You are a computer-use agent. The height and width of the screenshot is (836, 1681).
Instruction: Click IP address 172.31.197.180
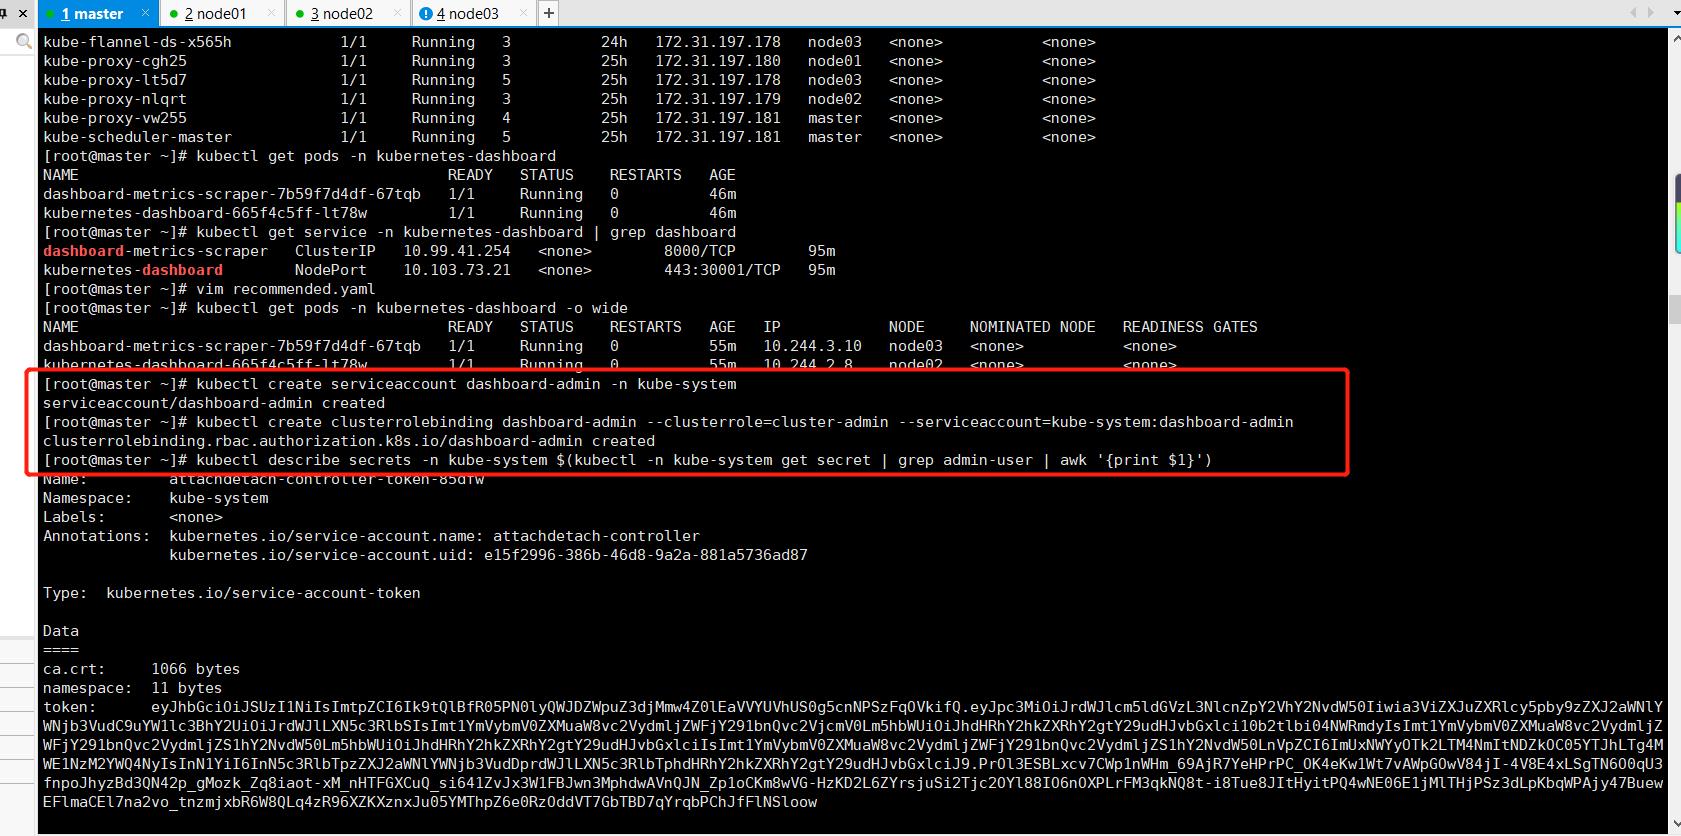point(718,61)
